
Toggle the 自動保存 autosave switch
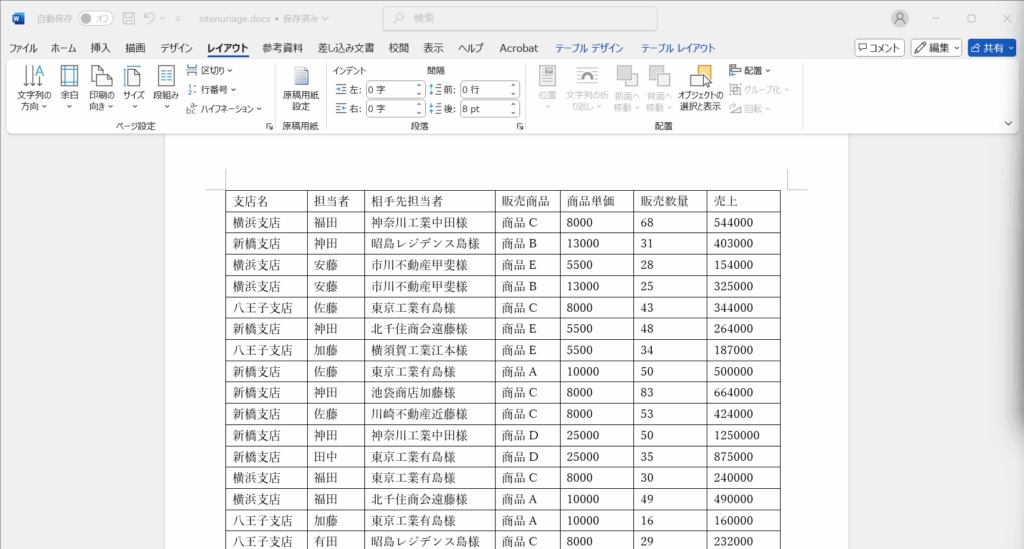(x=96, y=18)
